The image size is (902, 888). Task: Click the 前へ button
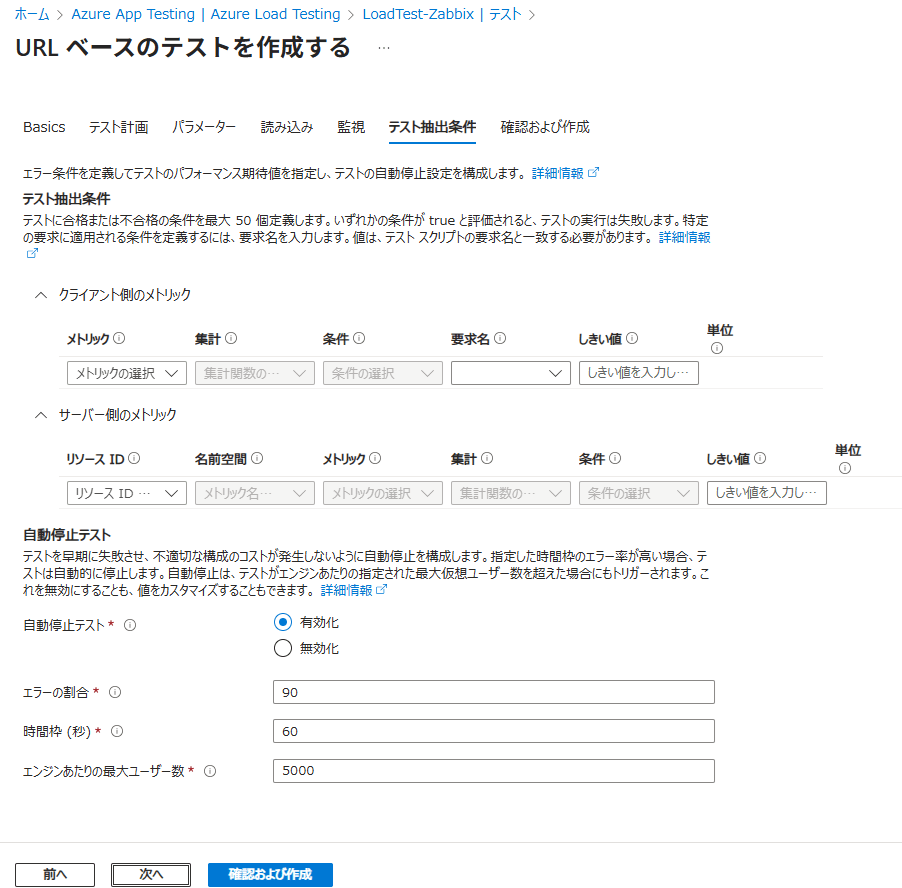tap(55, 874)
